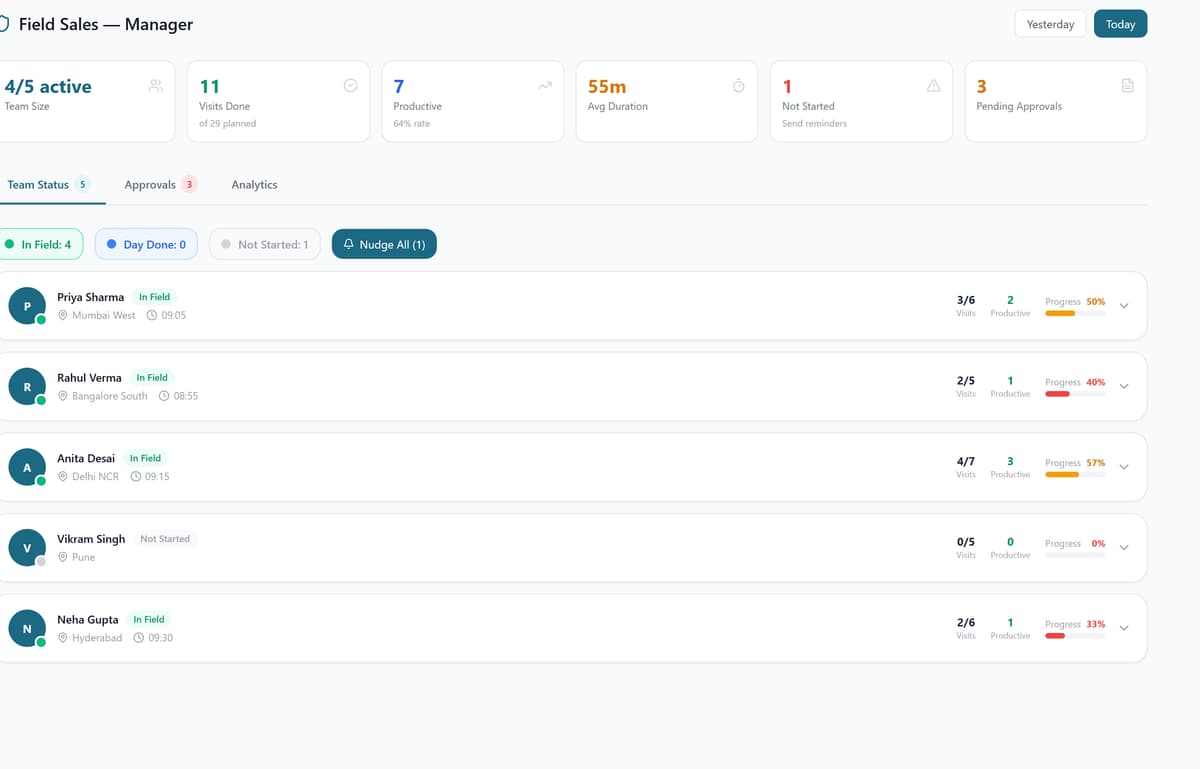Screen dimensions: 1200x769
Task: Click the 4/5 active team size value
Action: tap(48, 87)
